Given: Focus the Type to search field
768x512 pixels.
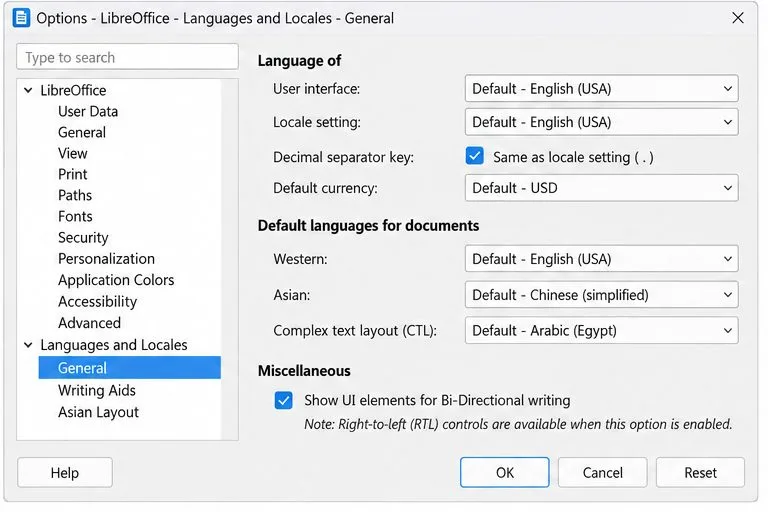Looking at the screenshot, I should [127, 57].
